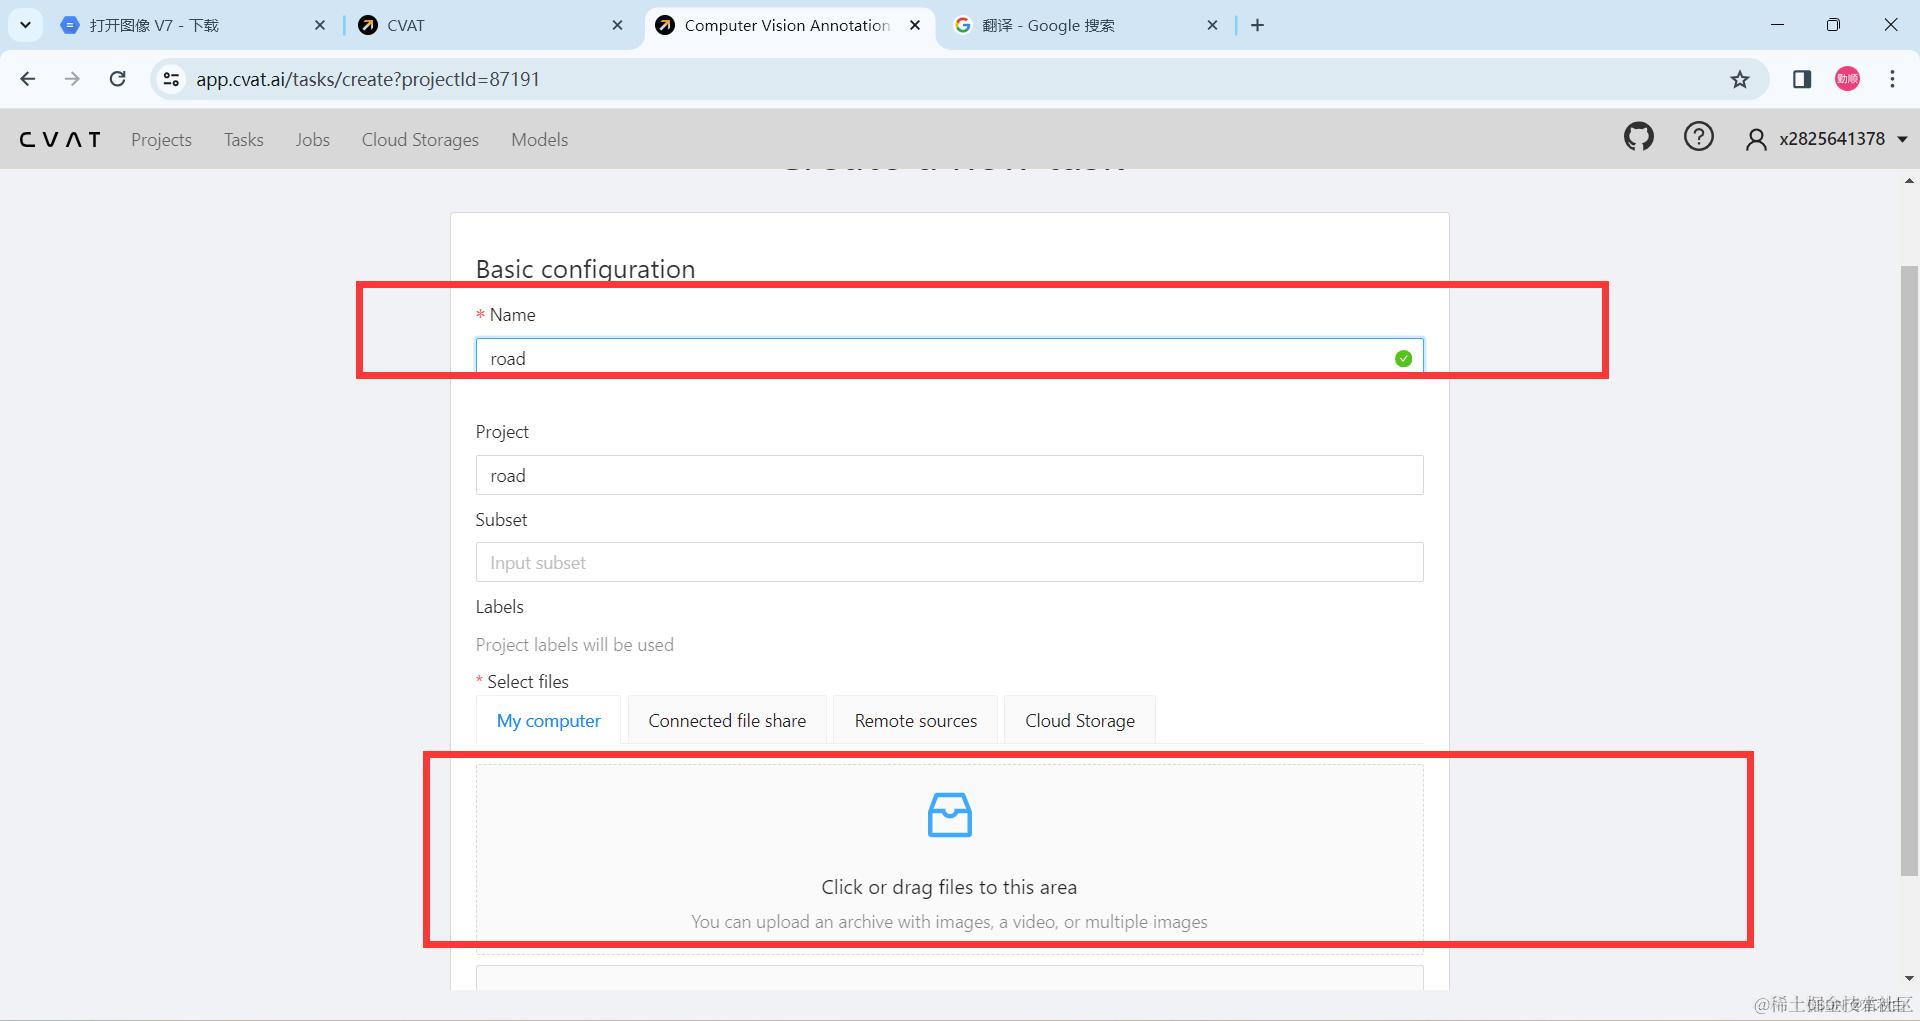Expand the x2825641378 account dropdown arrow
This screenshot has width=1920, height=1021.
[x=1902, y=140]
